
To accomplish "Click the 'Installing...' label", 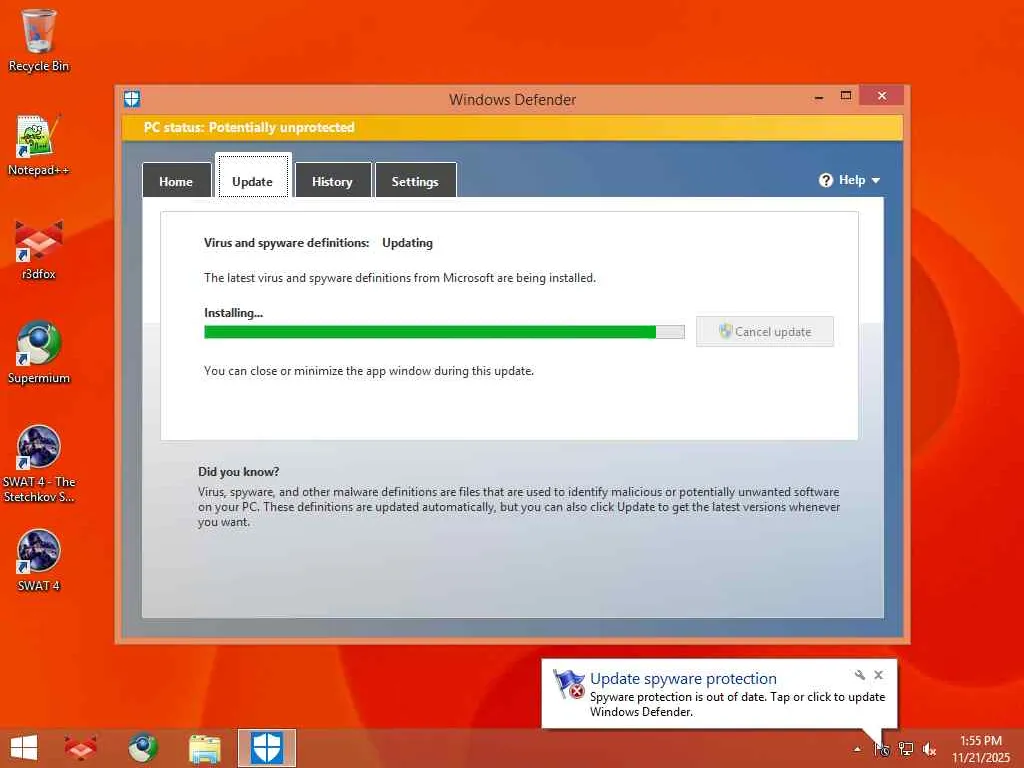I will (x=233, y=313).
